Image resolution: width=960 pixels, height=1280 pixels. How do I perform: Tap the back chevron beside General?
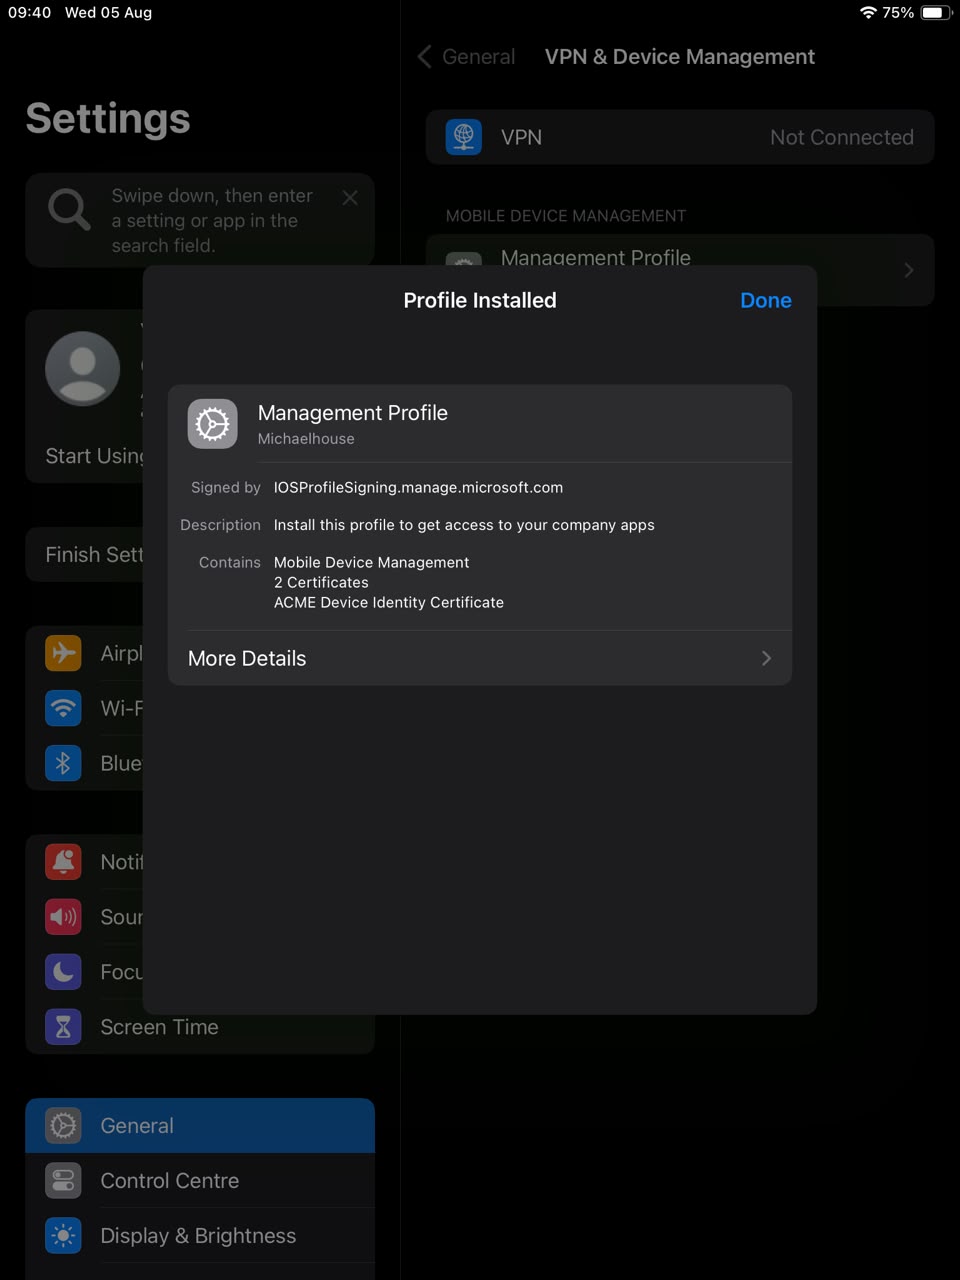pos(424,57)
